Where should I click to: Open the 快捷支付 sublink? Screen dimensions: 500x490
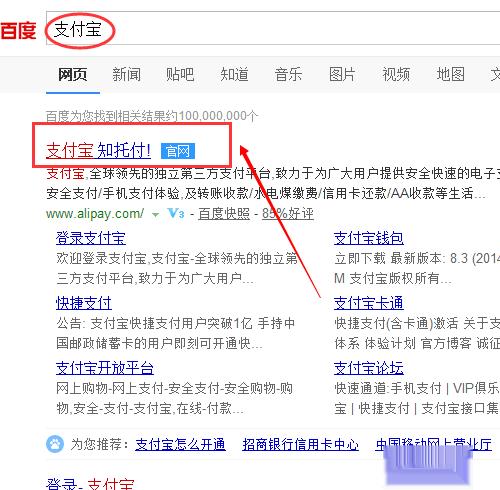point(84,303)
